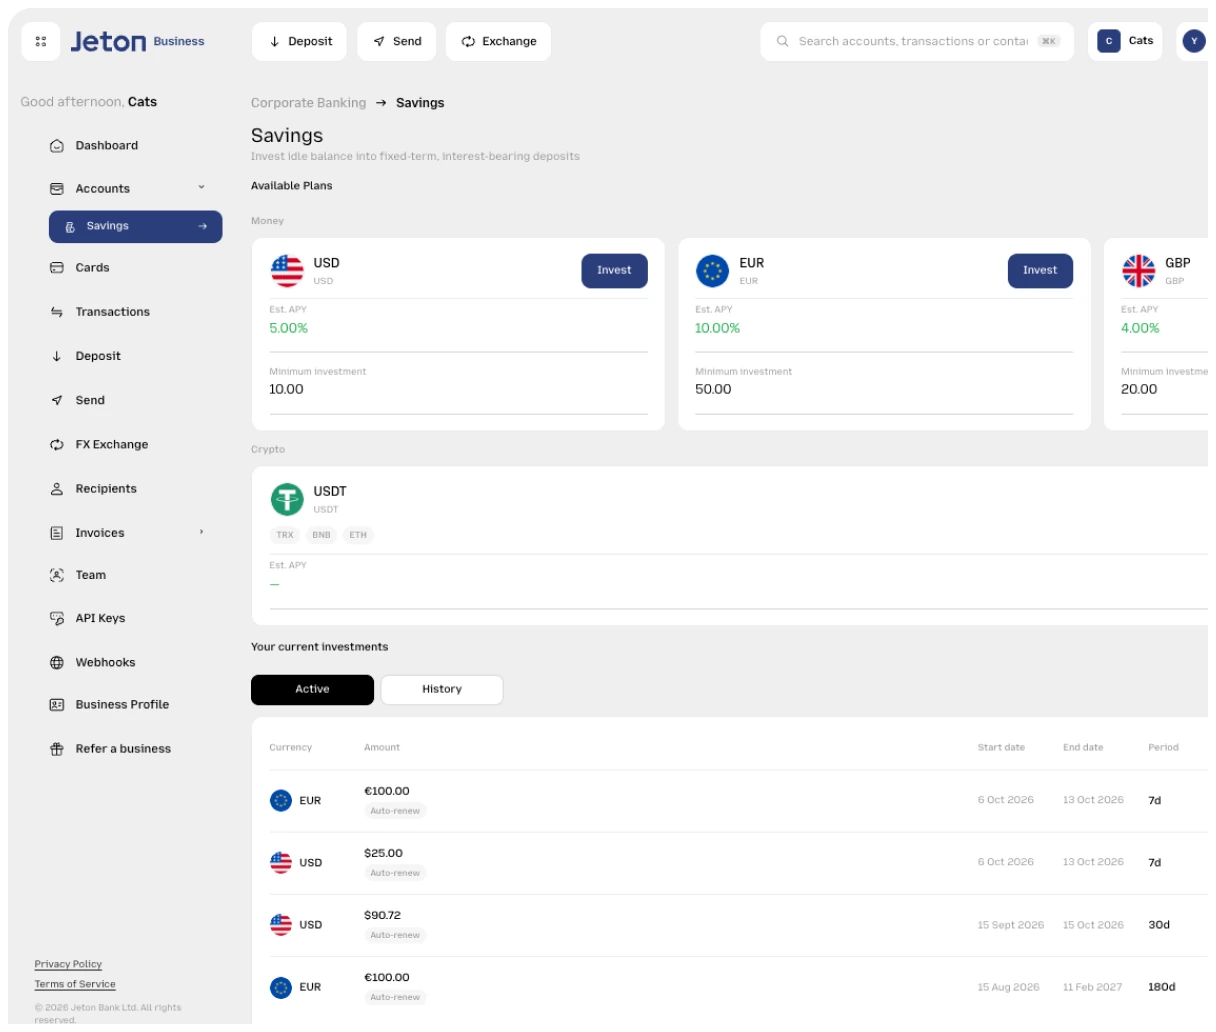Click the $25.00 investment amount
Screen dimensions: 1216x1032
point(383,854)
